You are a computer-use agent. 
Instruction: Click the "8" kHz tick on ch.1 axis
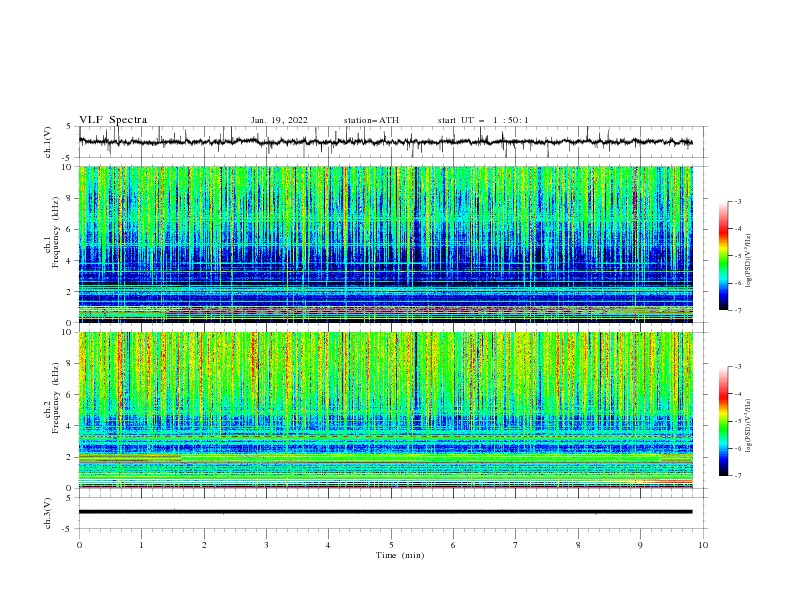pos(69,198)
